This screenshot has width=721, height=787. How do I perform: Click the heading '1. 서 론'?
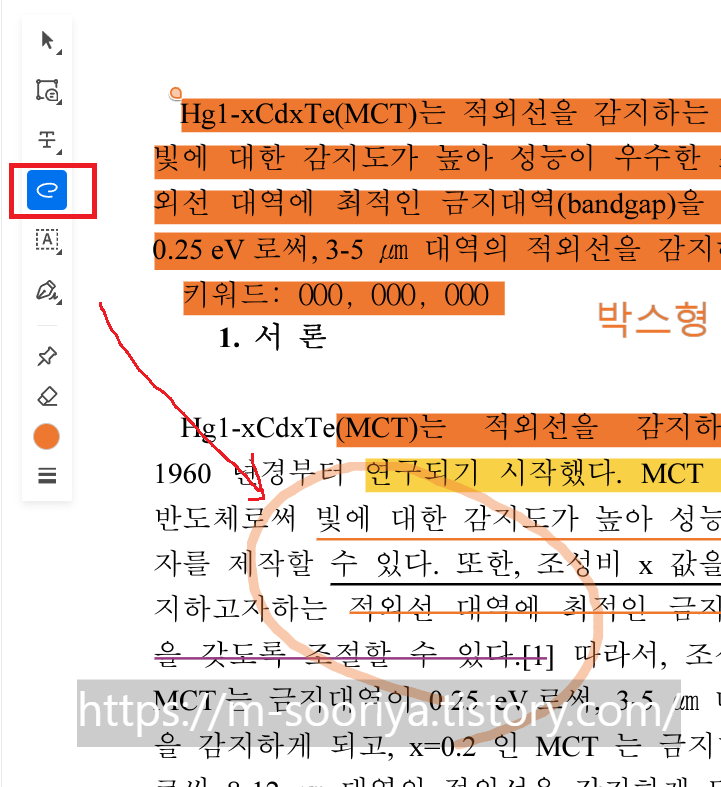pyautogui.click(x=273, y=337)
